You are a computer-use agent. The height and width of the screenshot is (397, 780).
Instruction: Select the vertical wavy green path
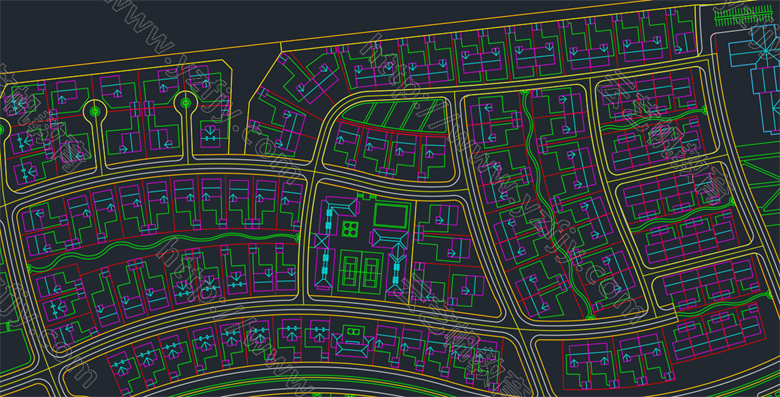557,204
